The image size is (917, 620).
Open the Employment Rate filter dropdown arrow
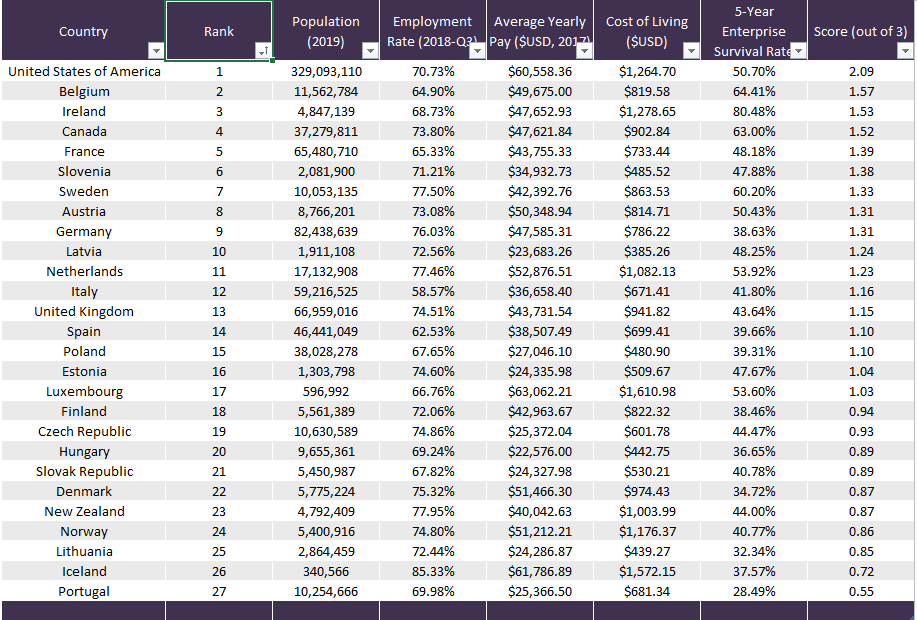pos(476,51)
